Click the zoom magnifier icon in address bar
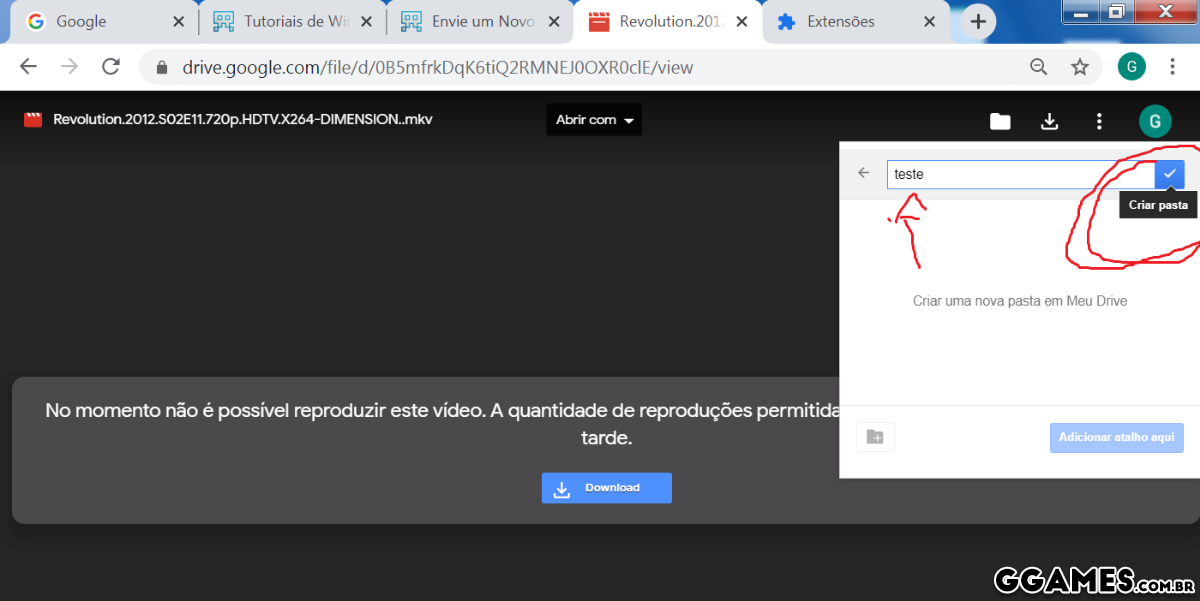Image resolution: width=1200 pixels, height=601 pixels. pos(1039,67)
